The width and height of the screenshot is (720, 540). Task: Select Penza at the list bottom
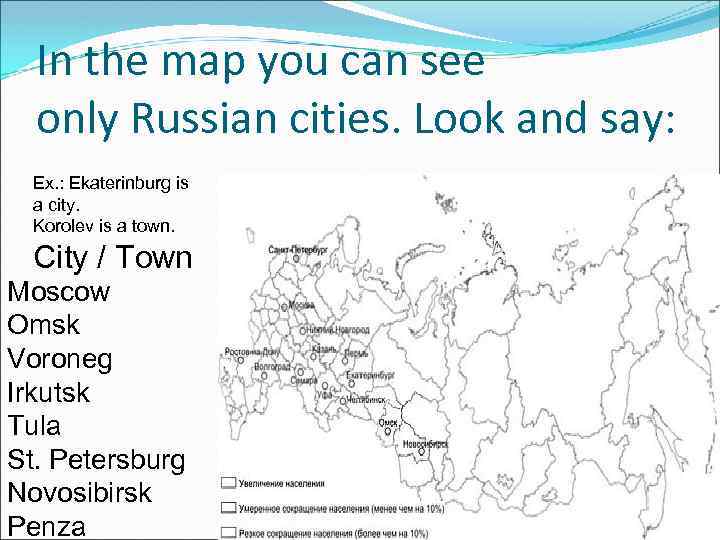[x=46, y=526]
